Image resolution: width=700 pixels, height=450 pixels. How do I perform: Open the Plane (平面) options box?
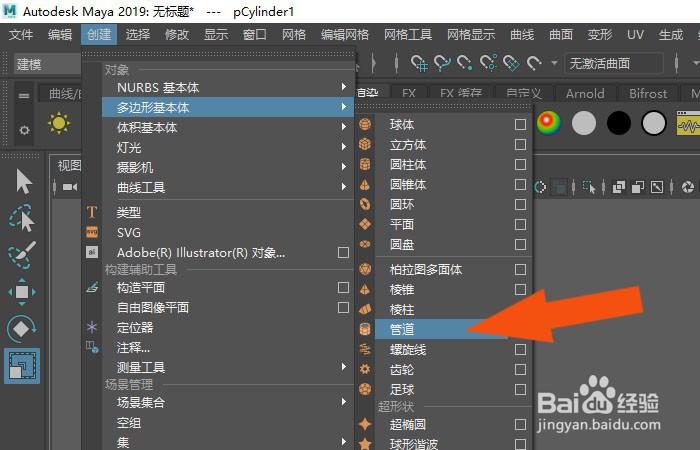(520, 225)
